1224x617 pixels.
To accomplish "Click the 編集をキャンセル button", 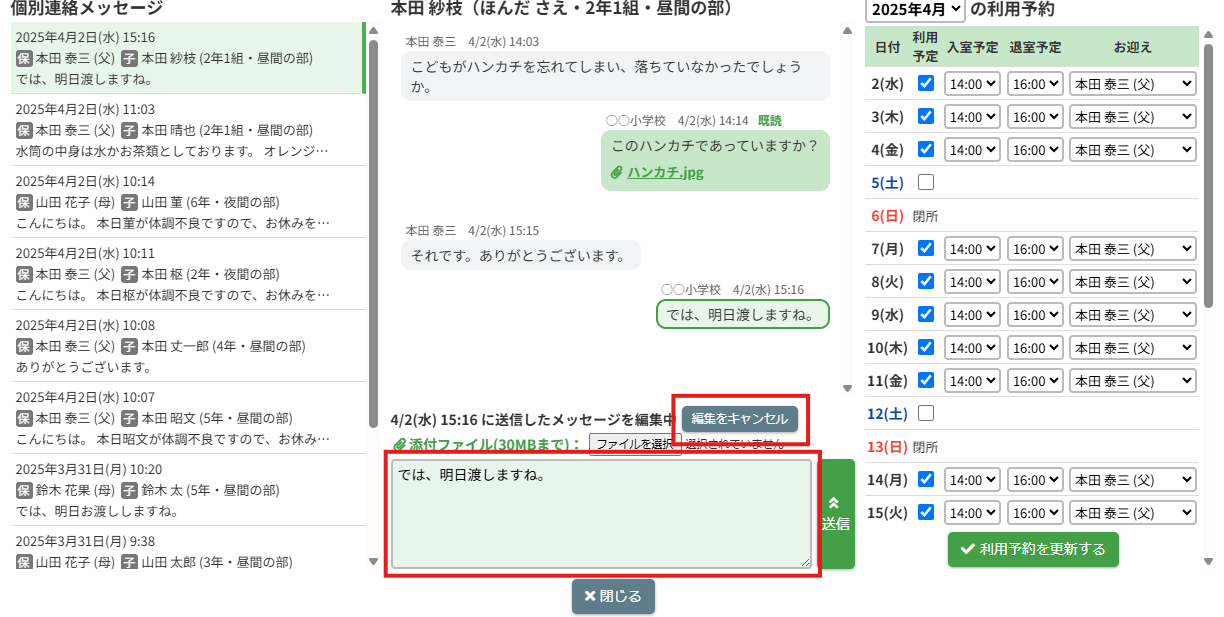I will [x=739, y=419].
